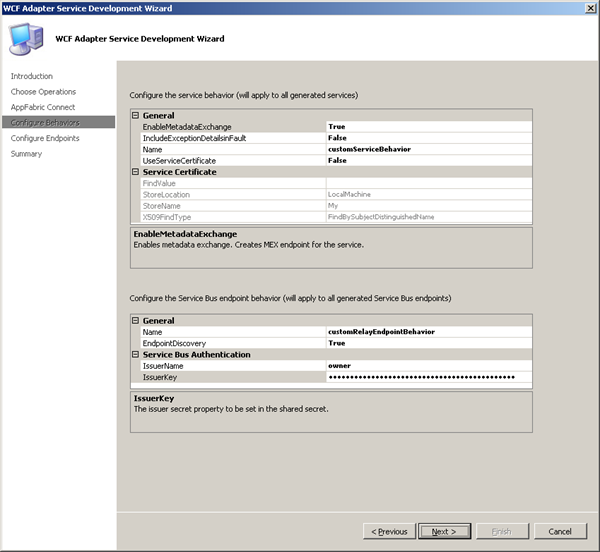
Task: Click the Service Certificate category header
Action: (x=180, y=172)
